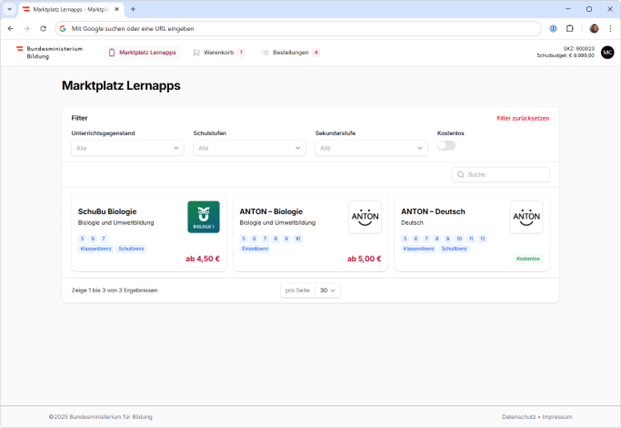Open a new browser tab
Screen dimensions: 621x428
click(133, 9)
